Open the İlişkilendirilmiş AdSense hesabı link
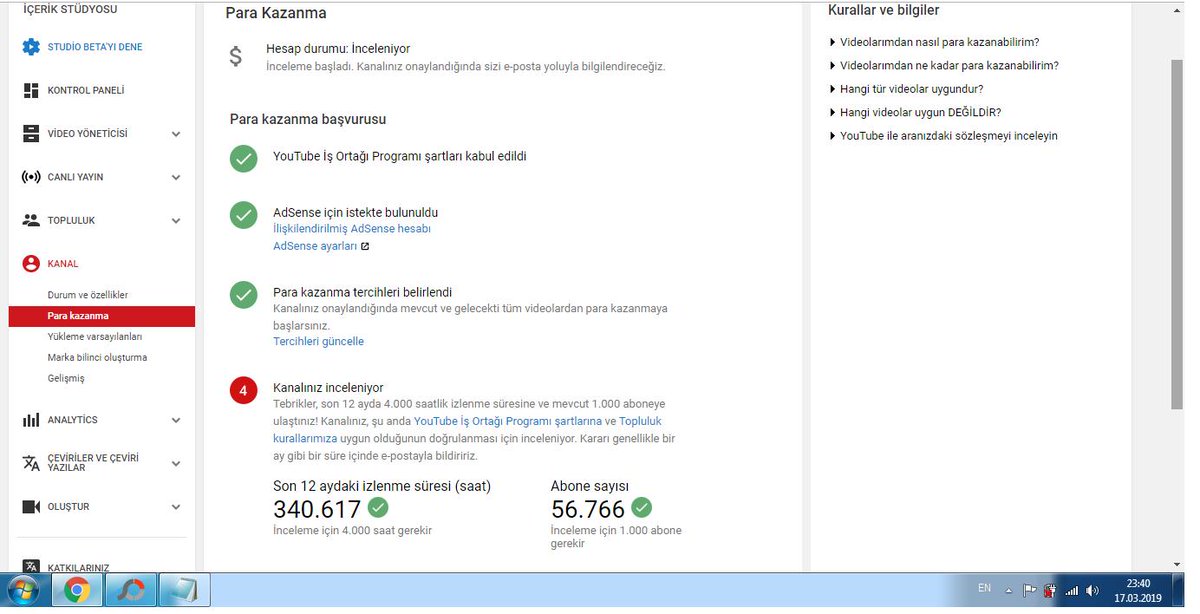Screen dimensions: 1200x614 [352, 229]
